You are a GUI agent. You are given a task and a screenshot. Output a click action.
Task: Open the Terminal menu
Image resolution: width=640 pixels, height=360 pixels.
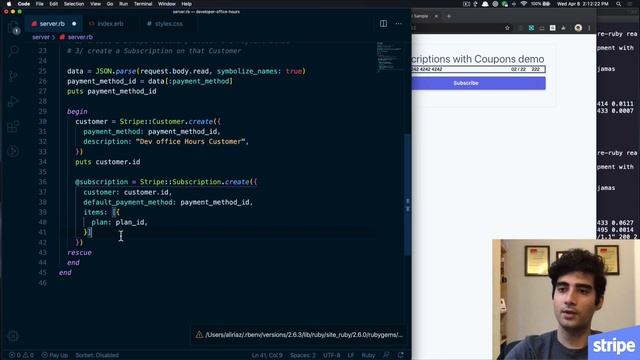pos(143,4)
